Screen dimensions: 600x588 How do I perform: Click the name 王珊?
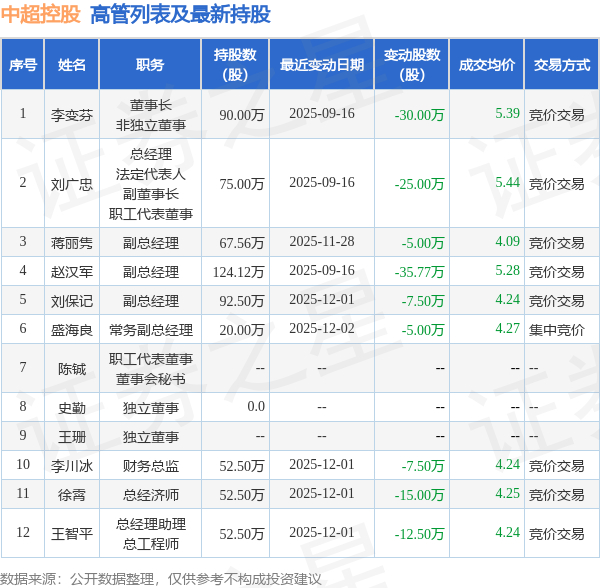(72, 437)
